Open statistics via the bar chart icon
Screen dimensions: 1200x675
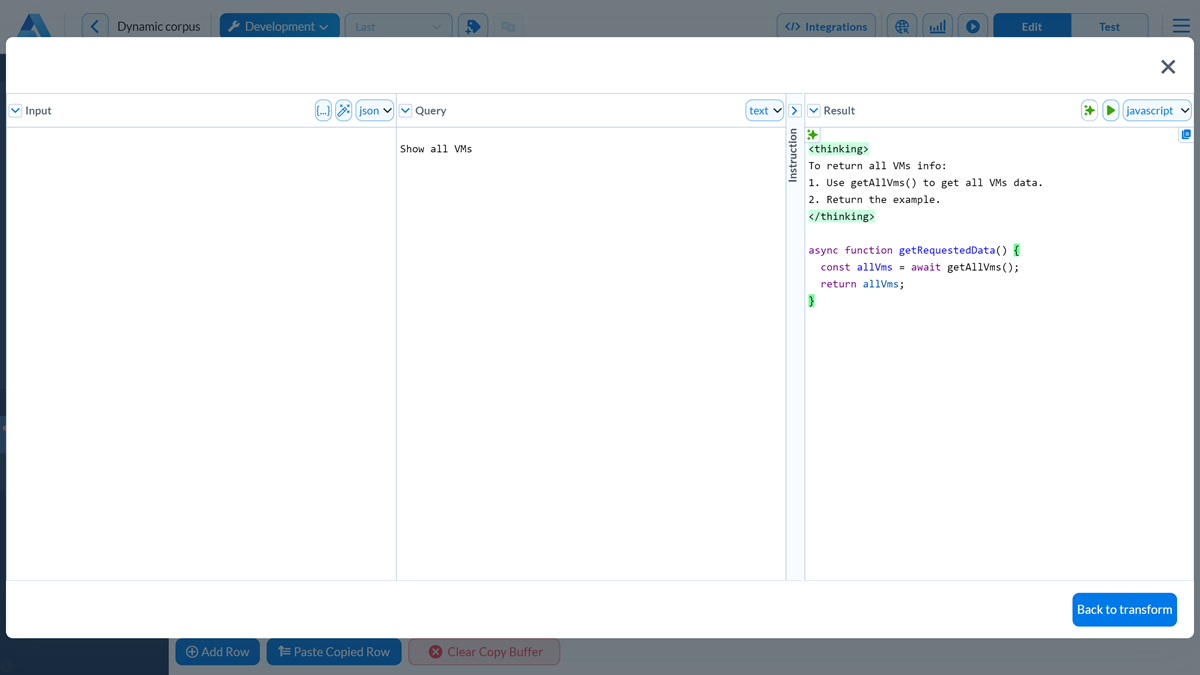click(937, 26)
